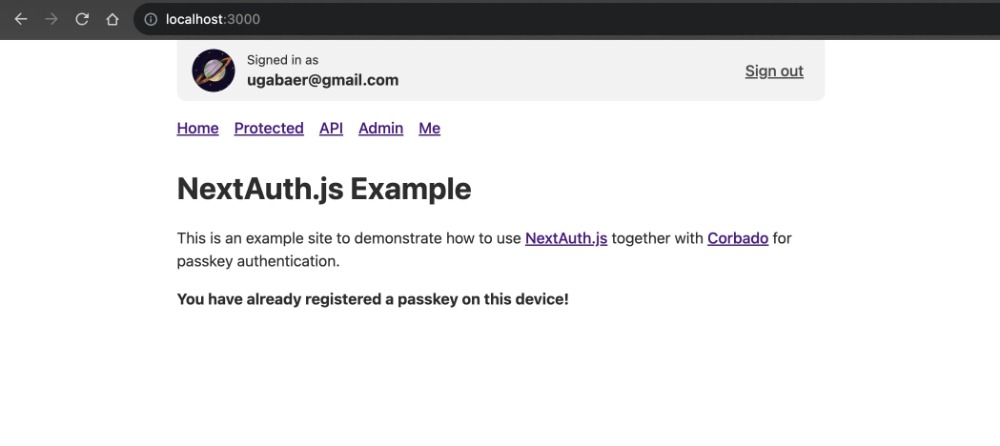Go to the Protected page
This screenshot has width=1000, height=446.
click(x=268, y=128)
